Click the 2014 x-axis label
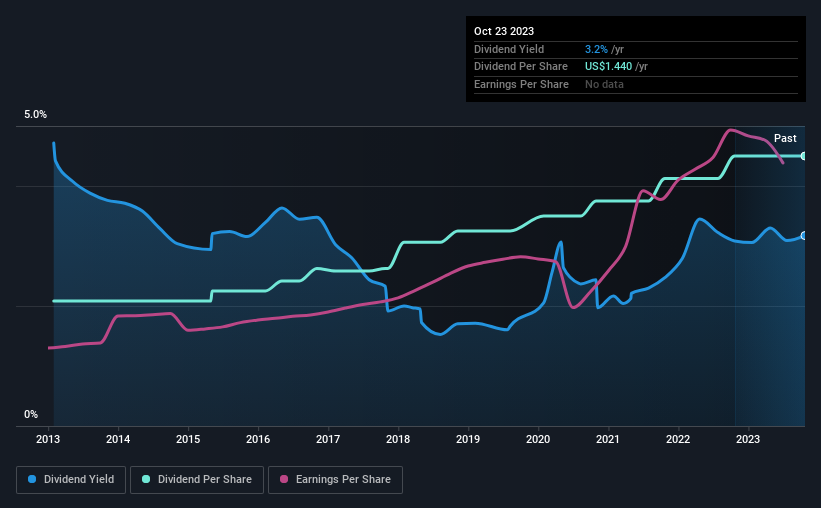The height and width of the screenshot is (508, 821). point(118,439)
